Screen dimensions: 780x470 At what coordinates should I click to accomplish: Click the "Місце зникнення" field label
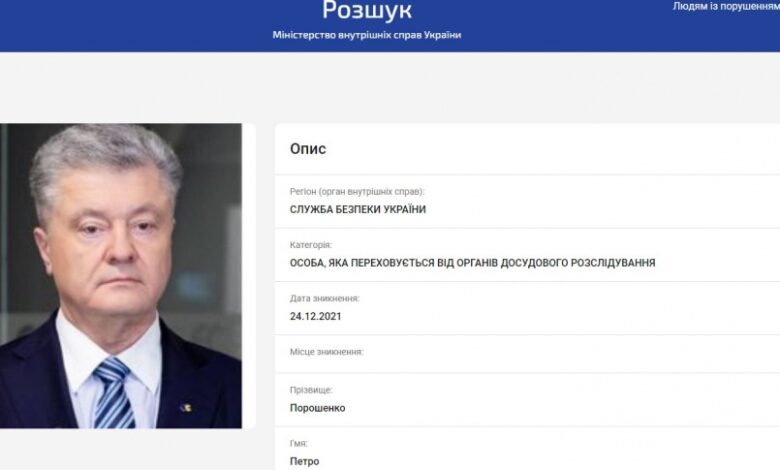pos(326,352)
